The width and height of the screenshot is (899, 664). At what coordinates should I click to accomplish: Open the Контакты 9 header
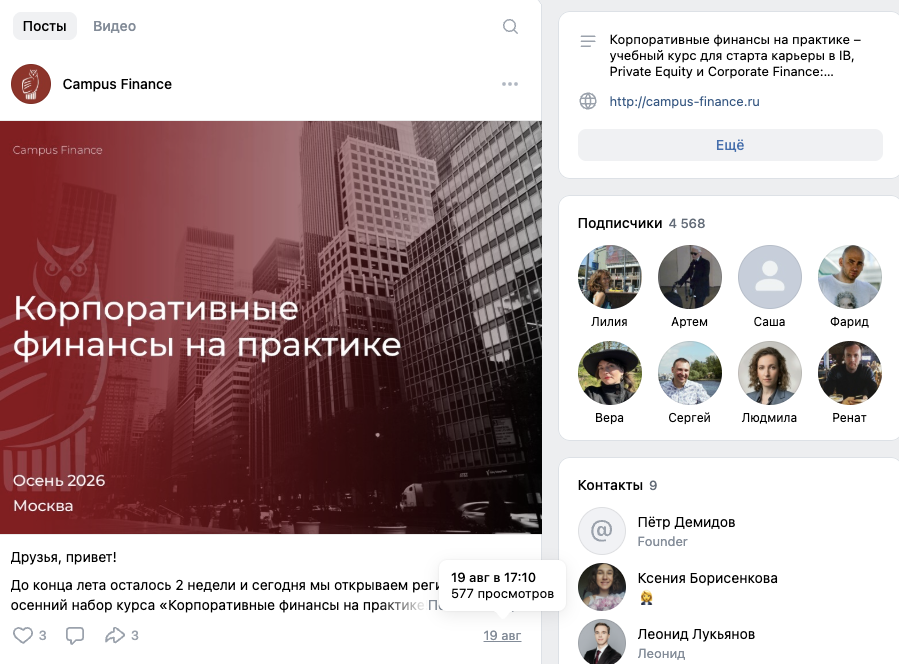[617, 485]
